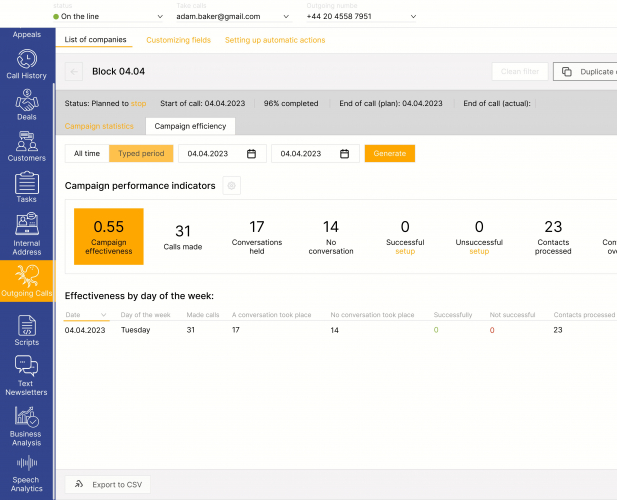Click the Day of the week column header
Image resolution: width=617 pixels, height=500 pixels.
[146, 315]
